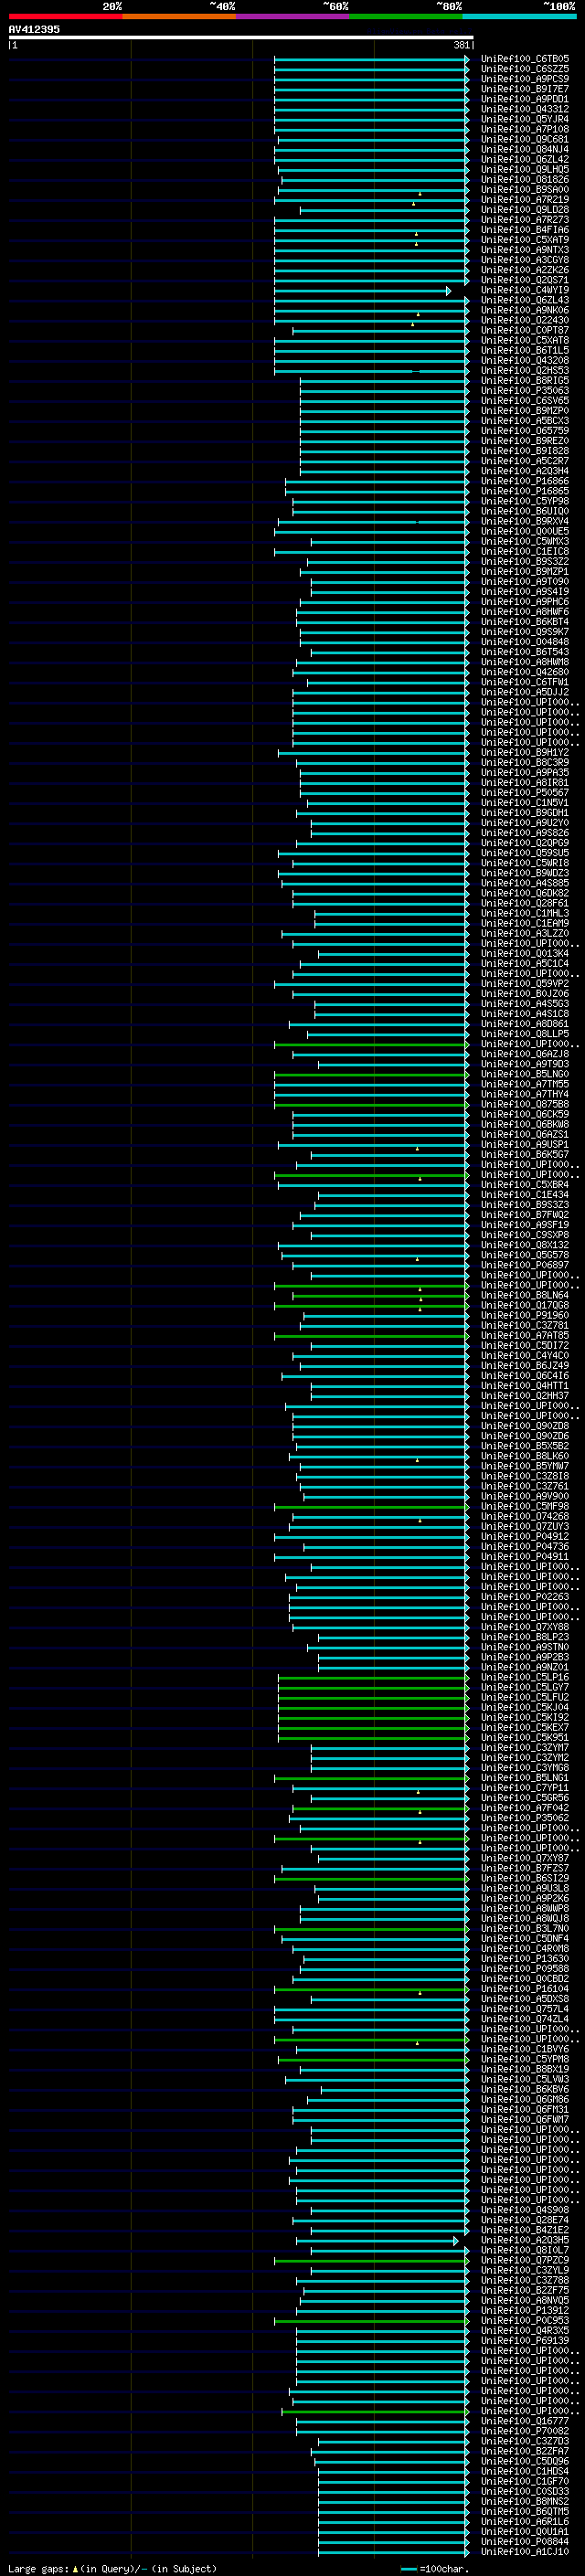
Task: Click hit label UniRef100_C1HDS4
Action: pyautogui.click(x=524, y=2471)
